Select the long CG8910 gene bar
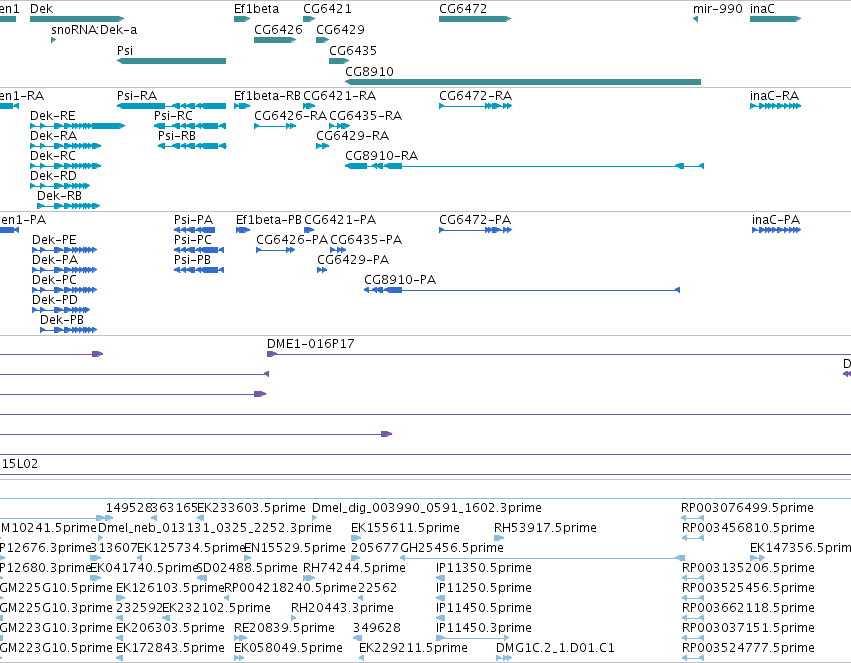This screenshot has height=663, width=851. 523,82
